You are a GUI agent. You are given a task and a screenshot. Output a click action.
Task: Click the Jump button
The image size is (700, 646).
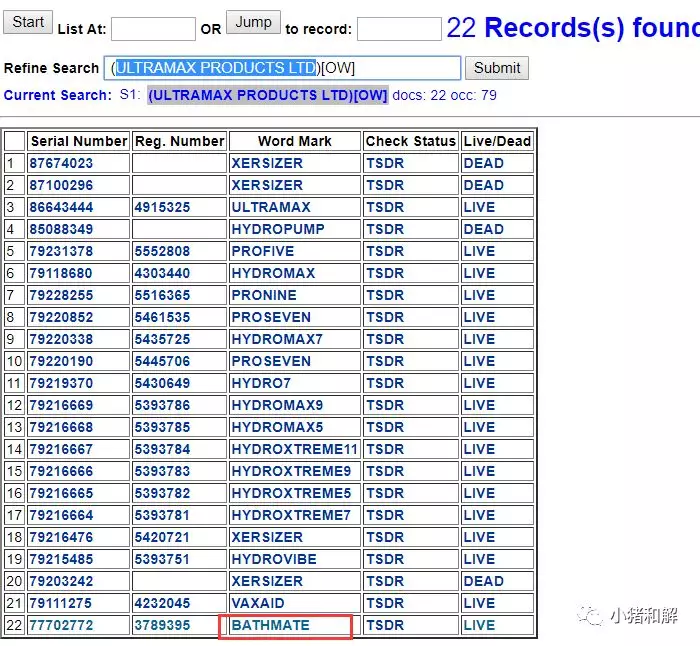coord(253,22)
